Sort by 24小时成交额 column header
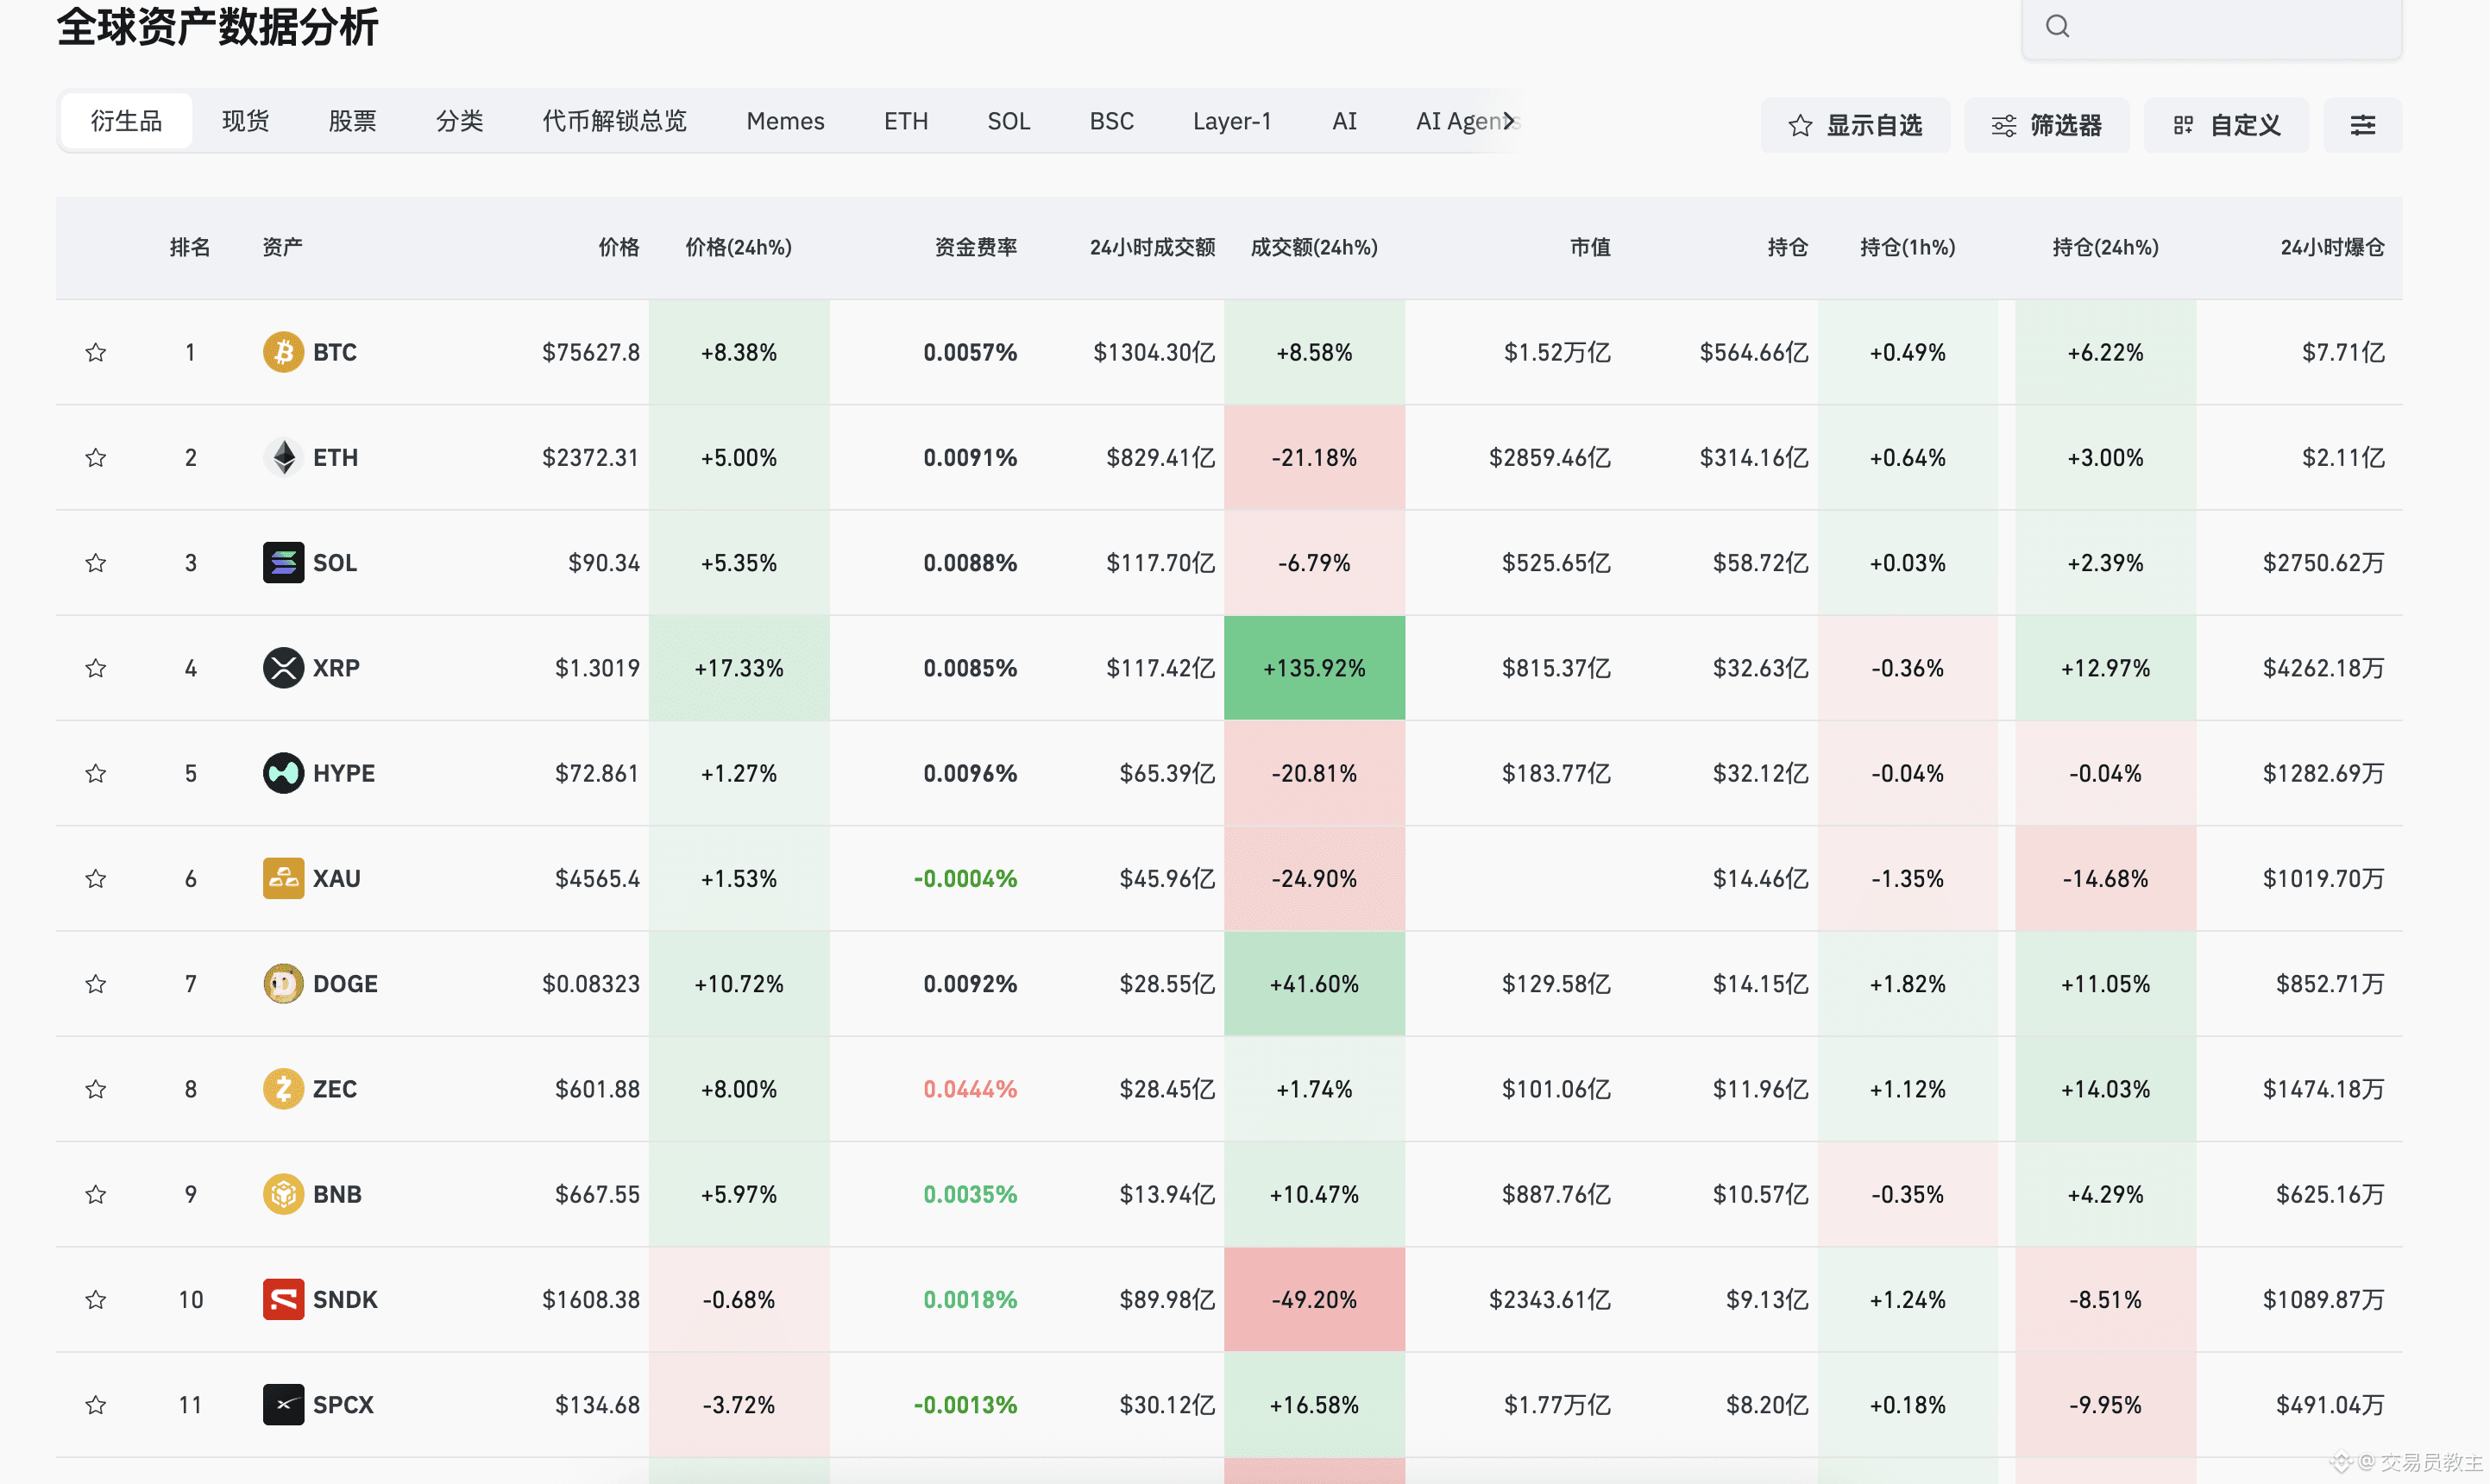2490x1484 pixels. (1152, 247)
